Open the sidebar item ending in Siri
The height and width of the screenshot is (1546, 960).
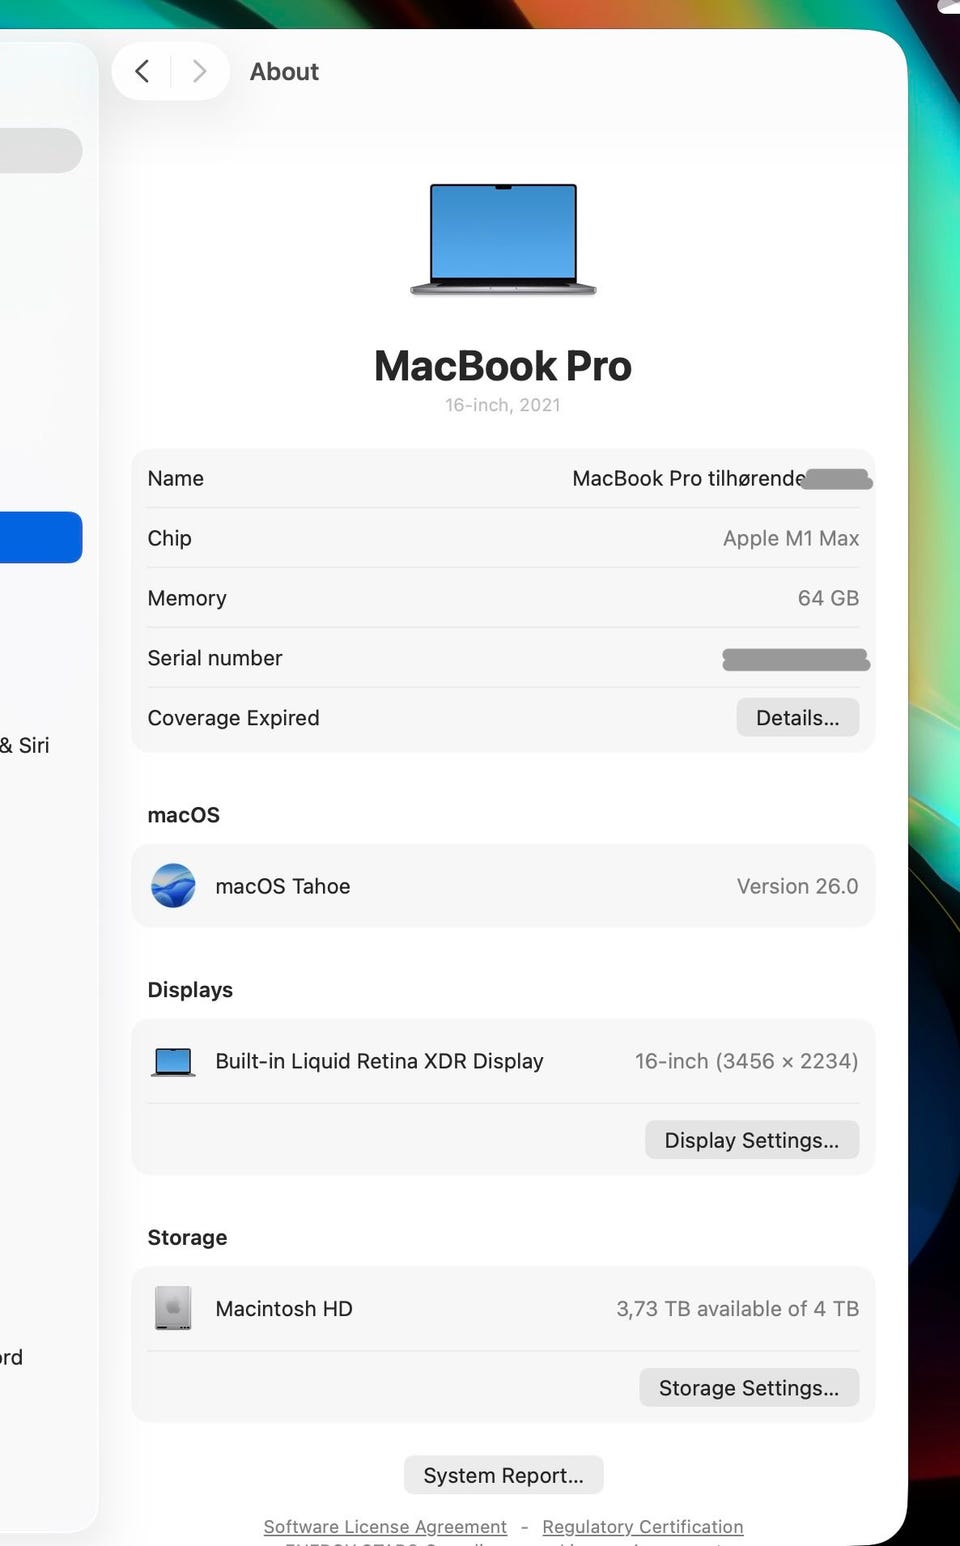tap(25, 745)
